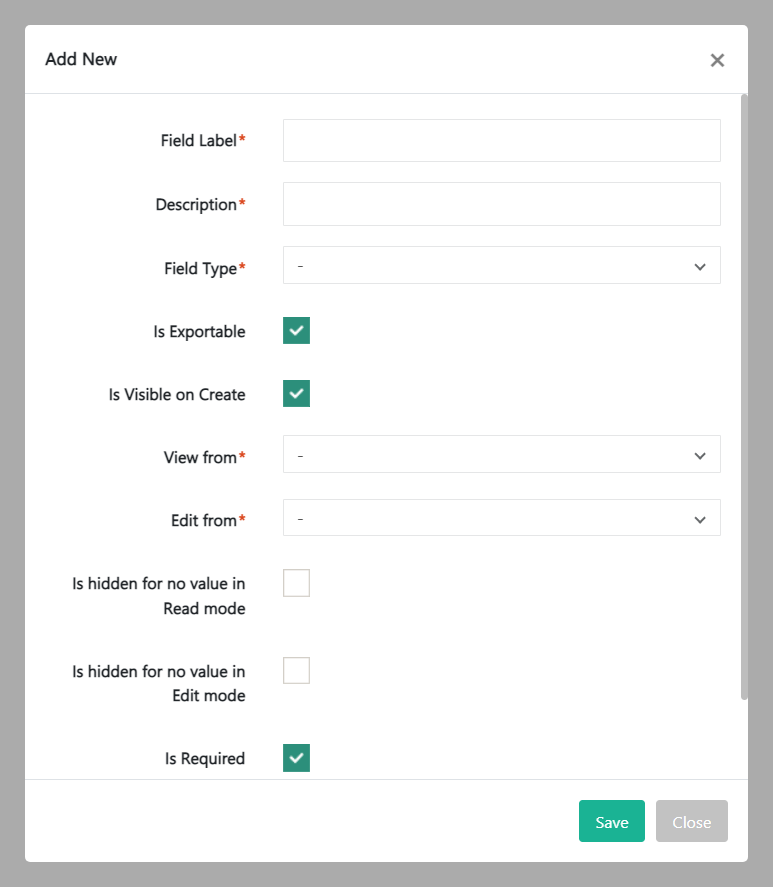This screenshot has height=887, width=773.
Task: Click the Description text input
Action: coord(501,204)
